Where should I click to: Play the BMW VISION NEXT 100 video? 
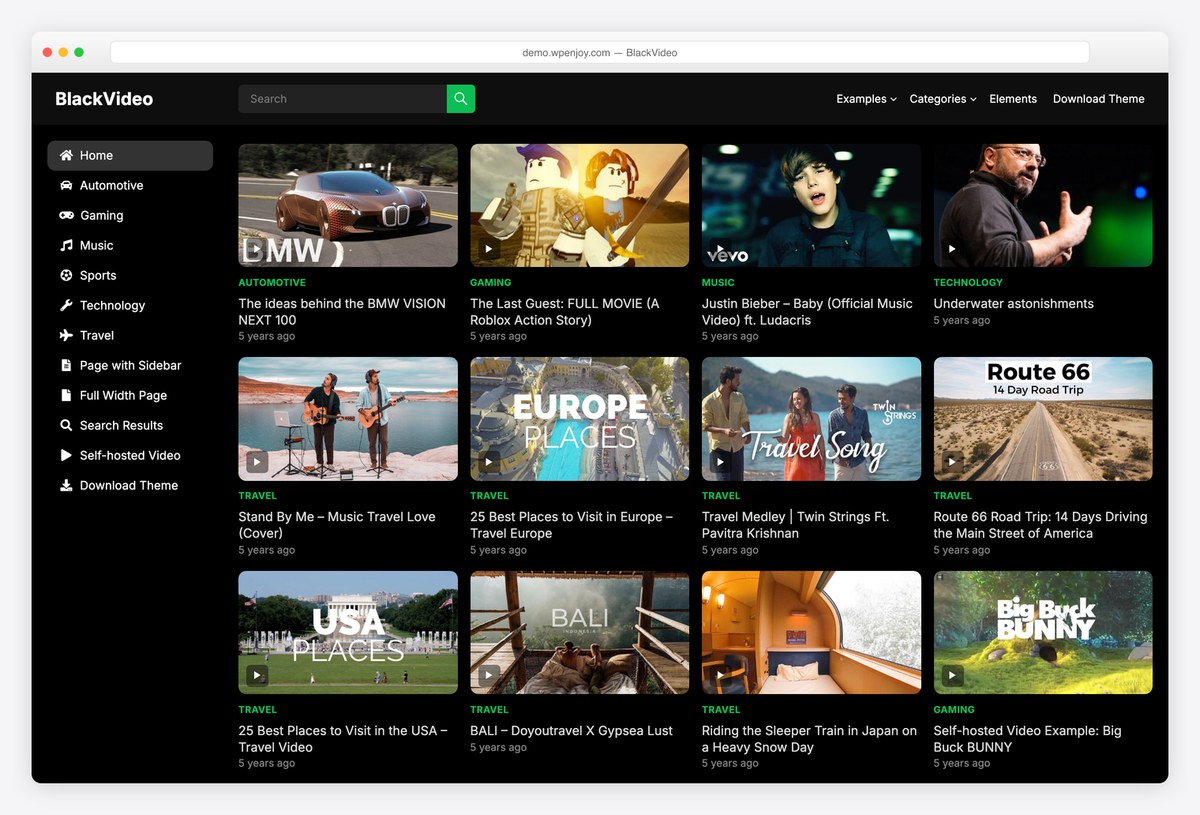point(257,248)
